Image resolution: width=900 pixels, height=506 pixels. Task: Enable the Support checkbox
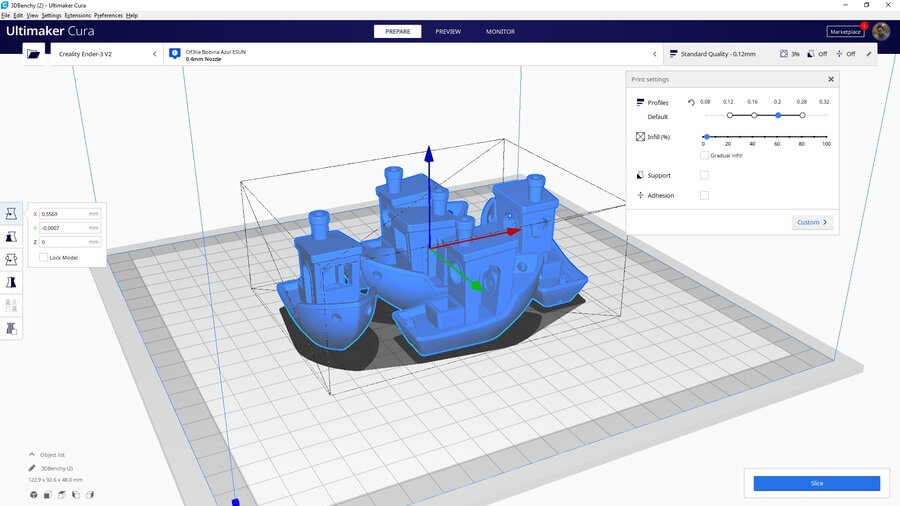point(704,176)
